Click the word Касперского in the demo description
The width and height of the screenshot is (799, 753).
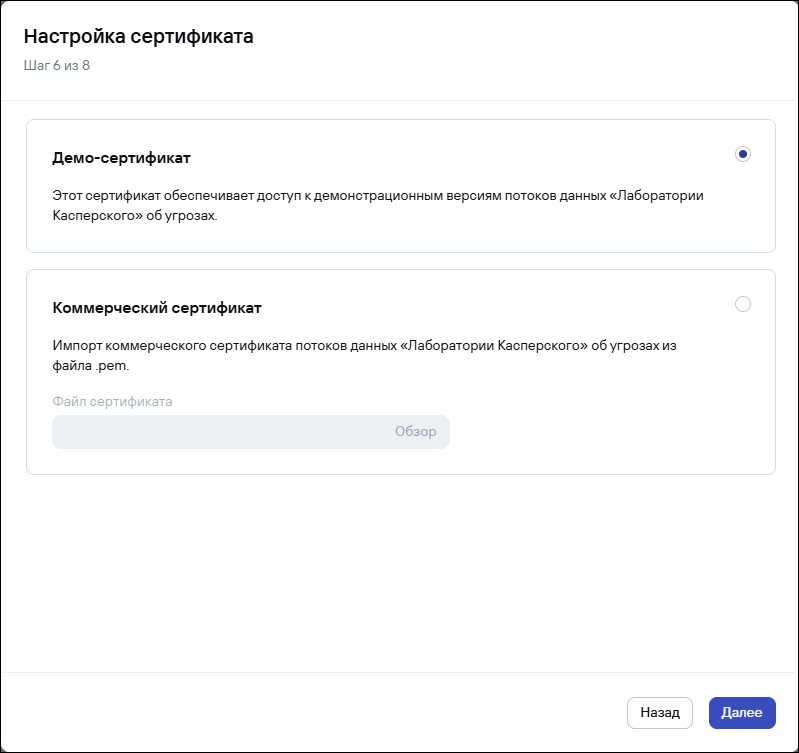tap(88, 214)
